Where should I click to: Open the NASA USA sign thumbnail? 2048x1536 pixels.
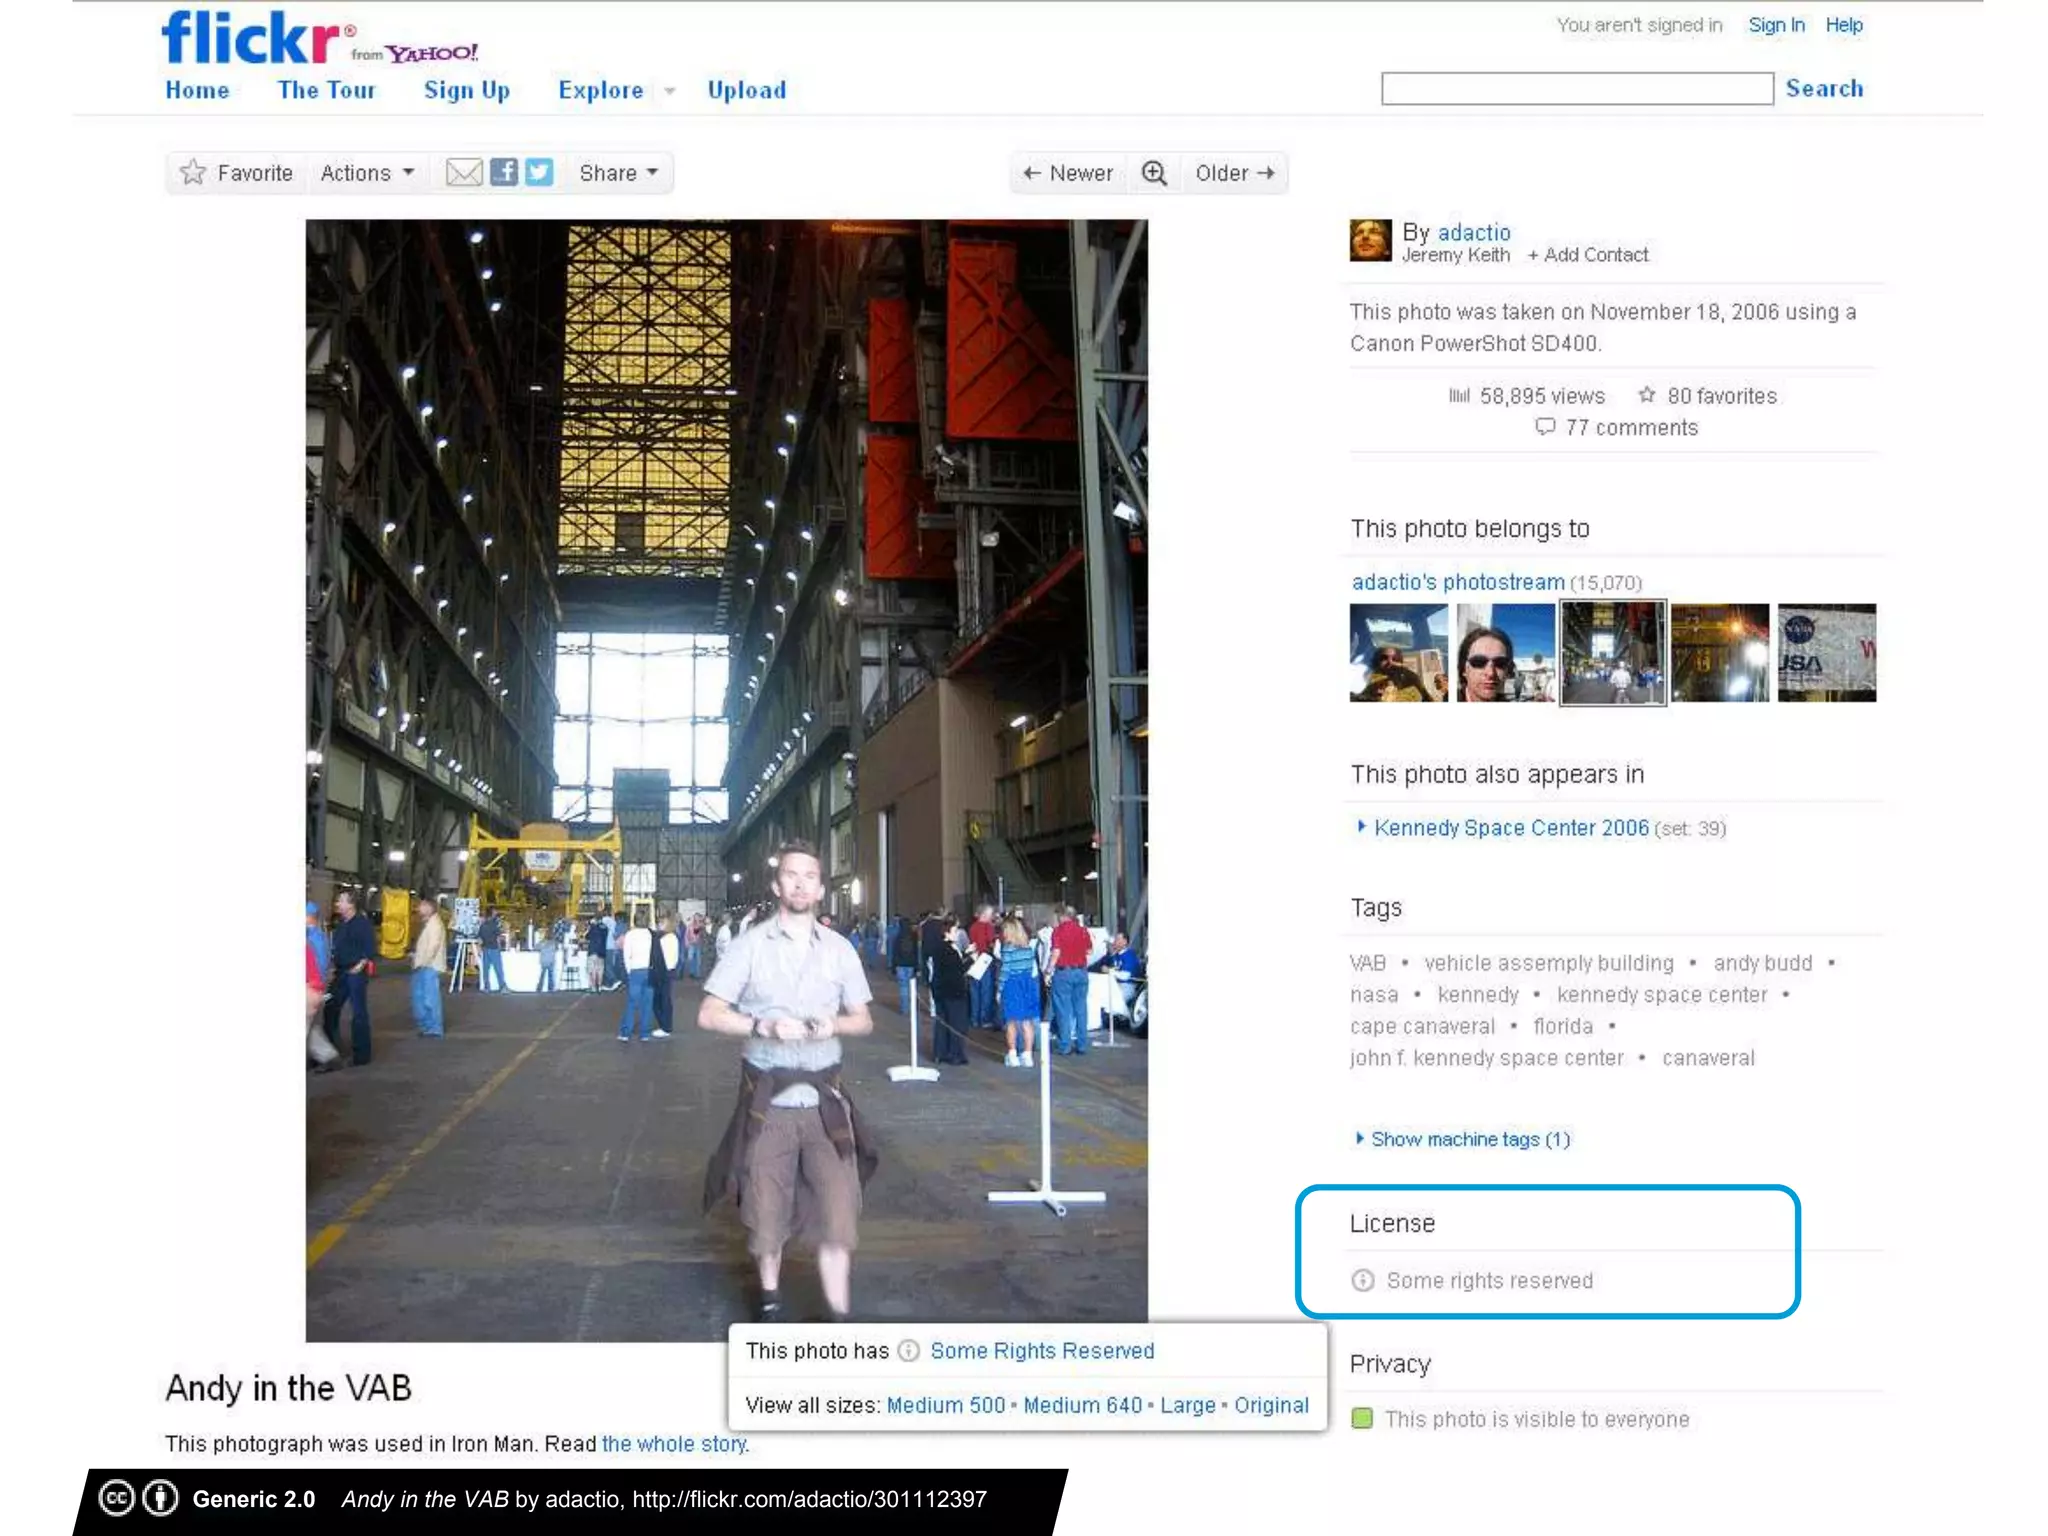[x=1826, y=653]
